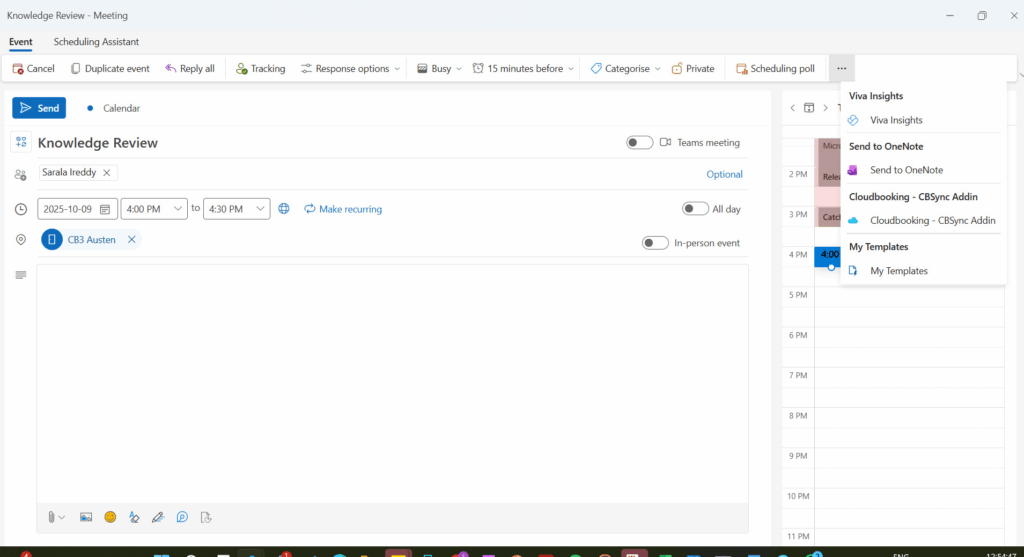The height and width of the screenshot is (557, 1024).
Task: Click the time zones globe icon
Action: [284, 209]
